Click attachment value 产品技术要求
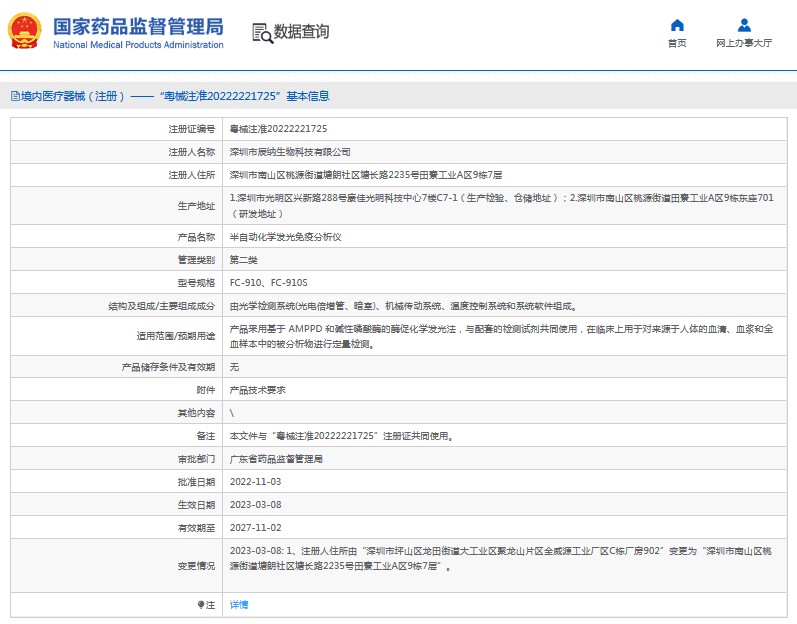Screen dimensions: 797x624 tap(257, 390)
